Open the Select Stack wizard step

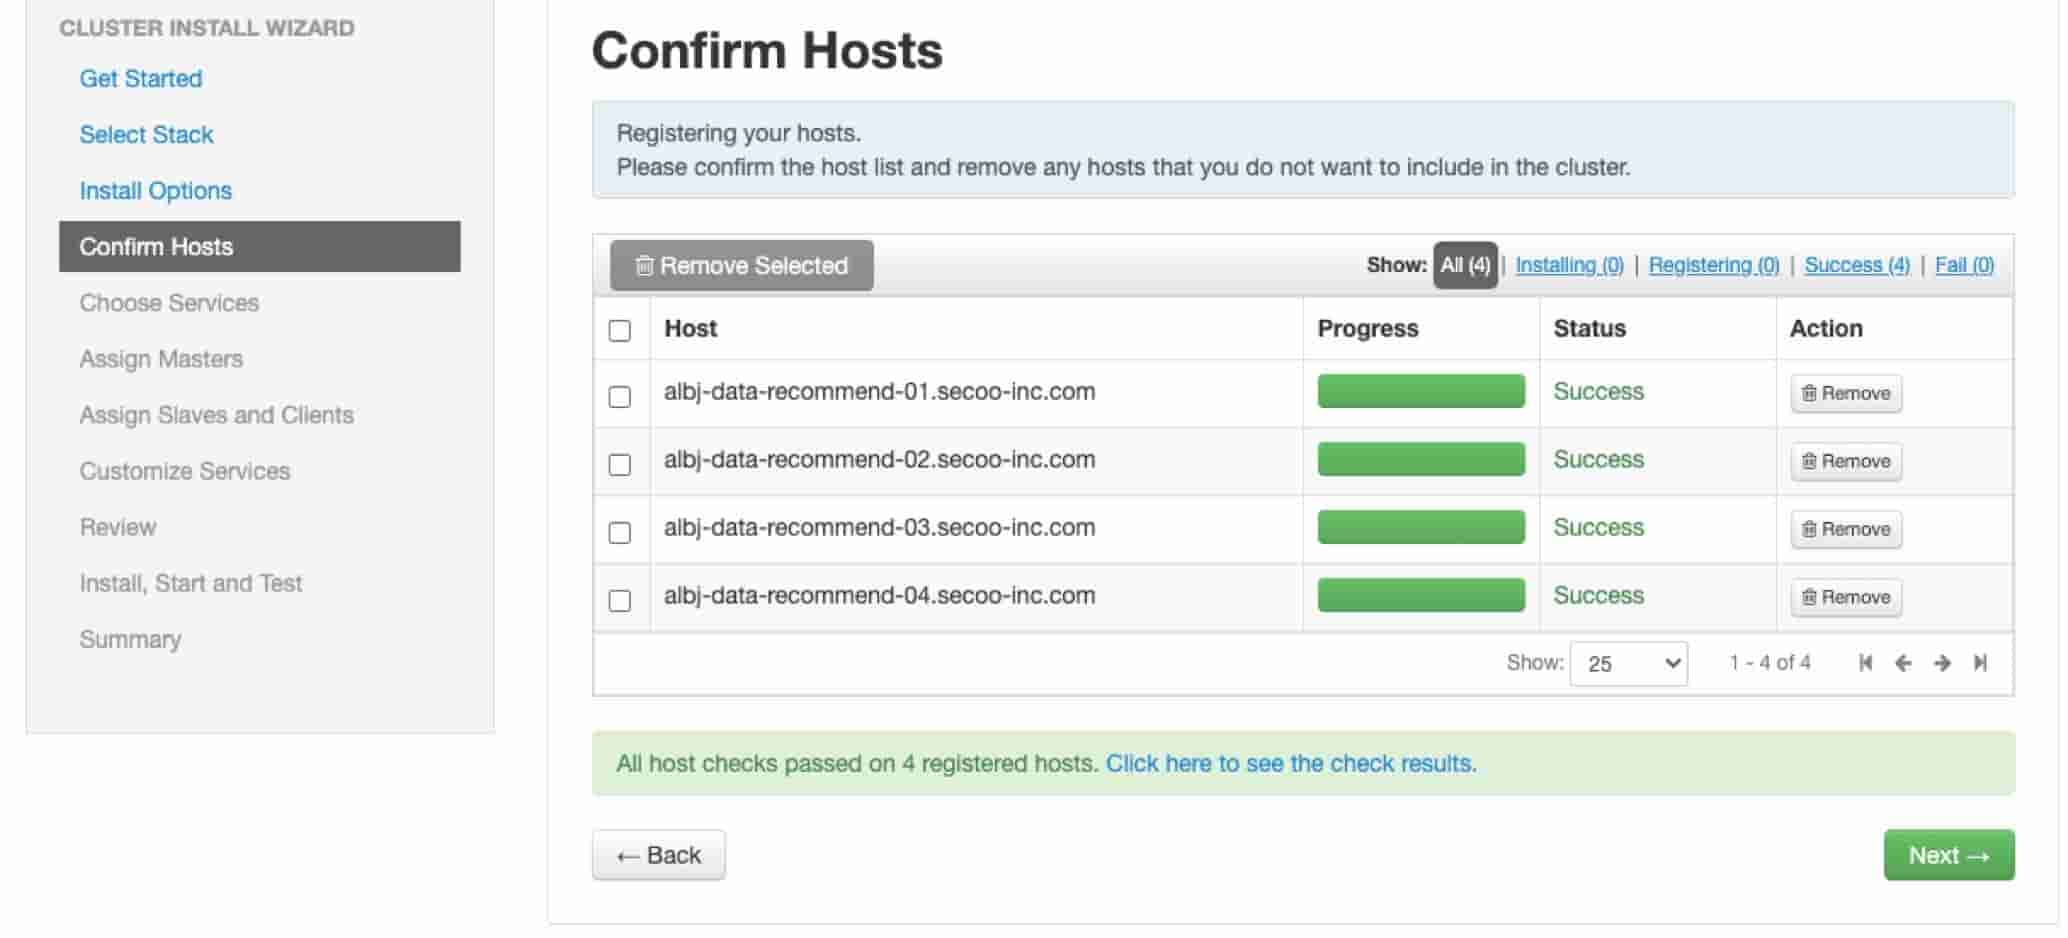[147, 134]
